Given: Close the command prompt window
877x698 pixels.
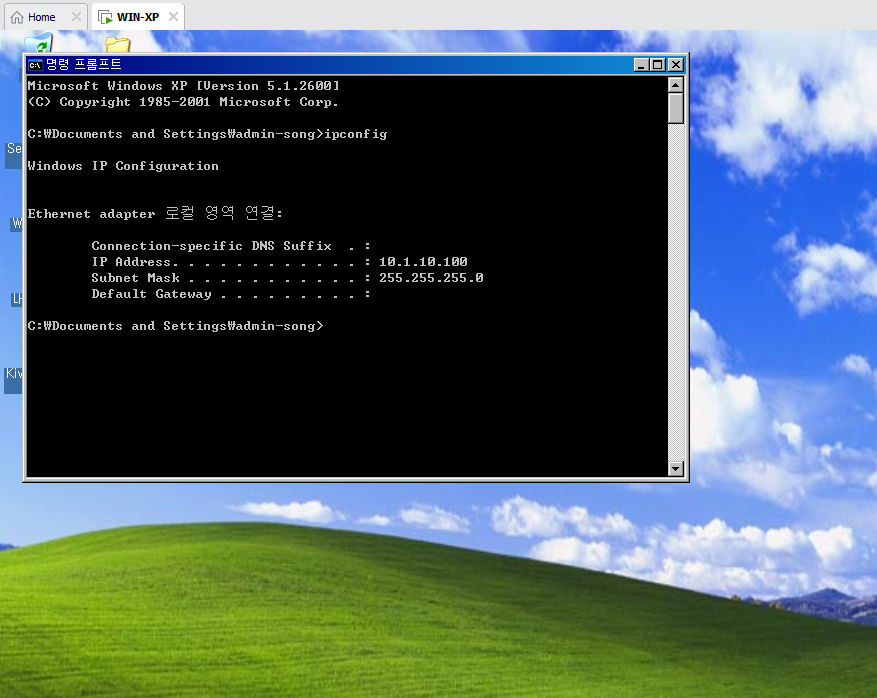Looking at the screenshot, I should [676, 65].
